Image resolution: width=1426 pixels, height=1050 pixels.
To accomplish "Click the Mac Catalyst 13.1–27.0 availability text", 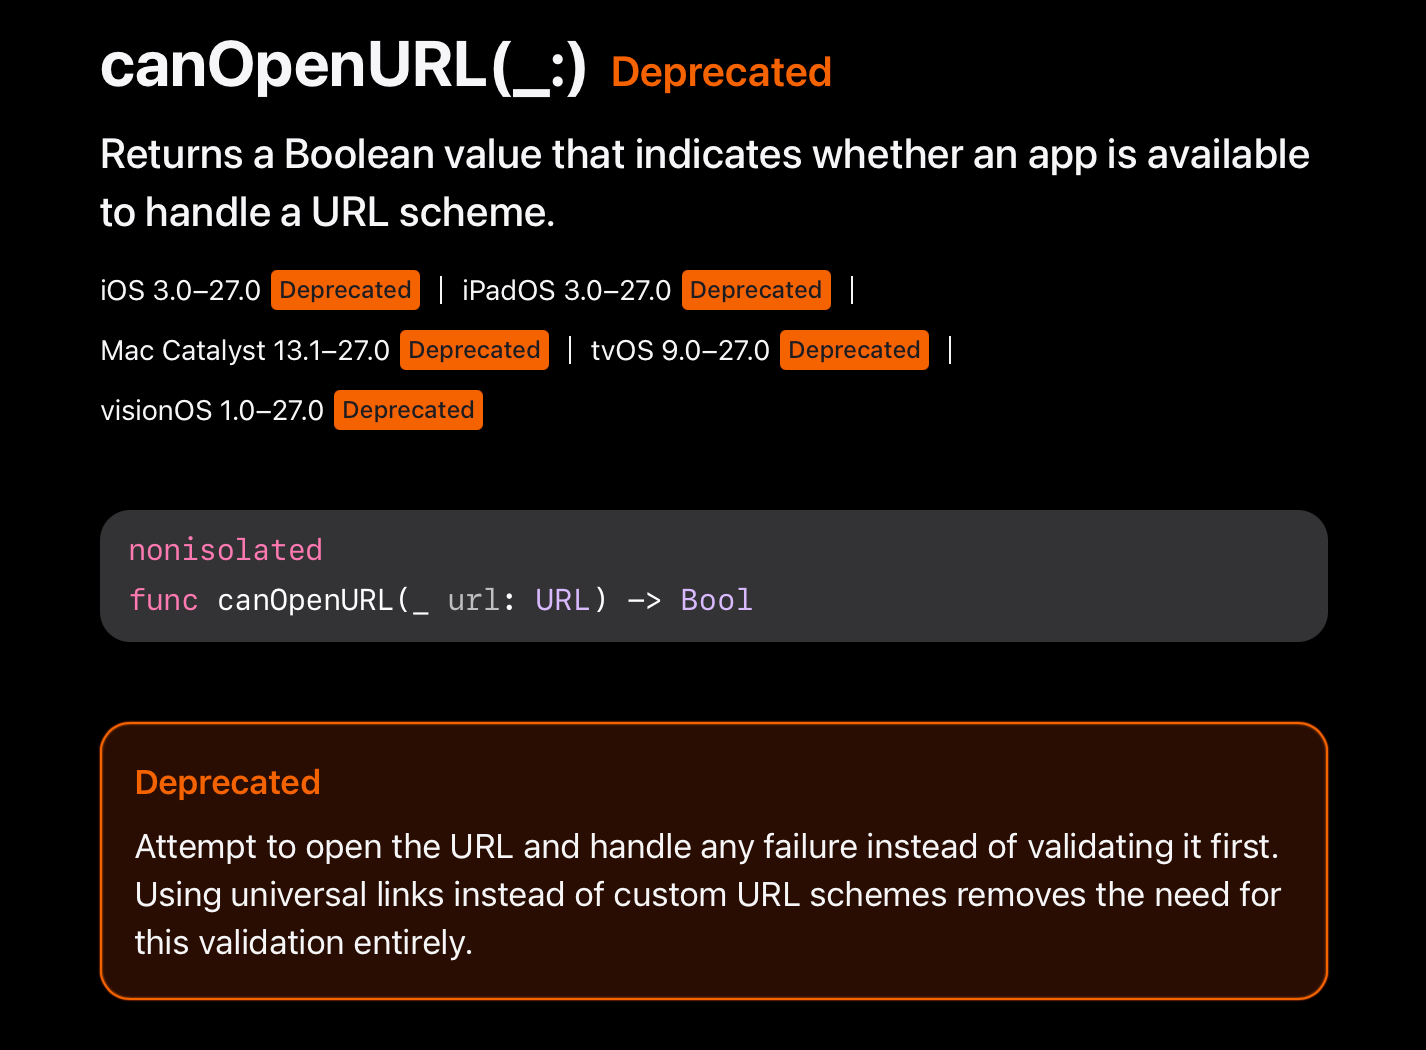I will (245, 351).
